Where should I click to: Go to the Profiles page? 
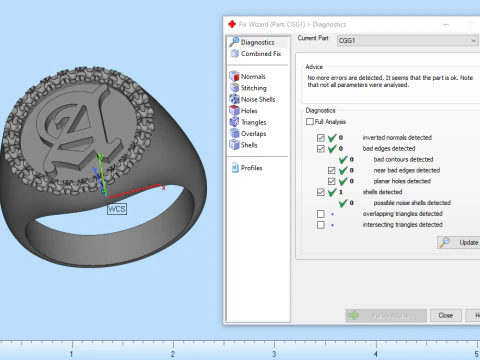point(252,168)
